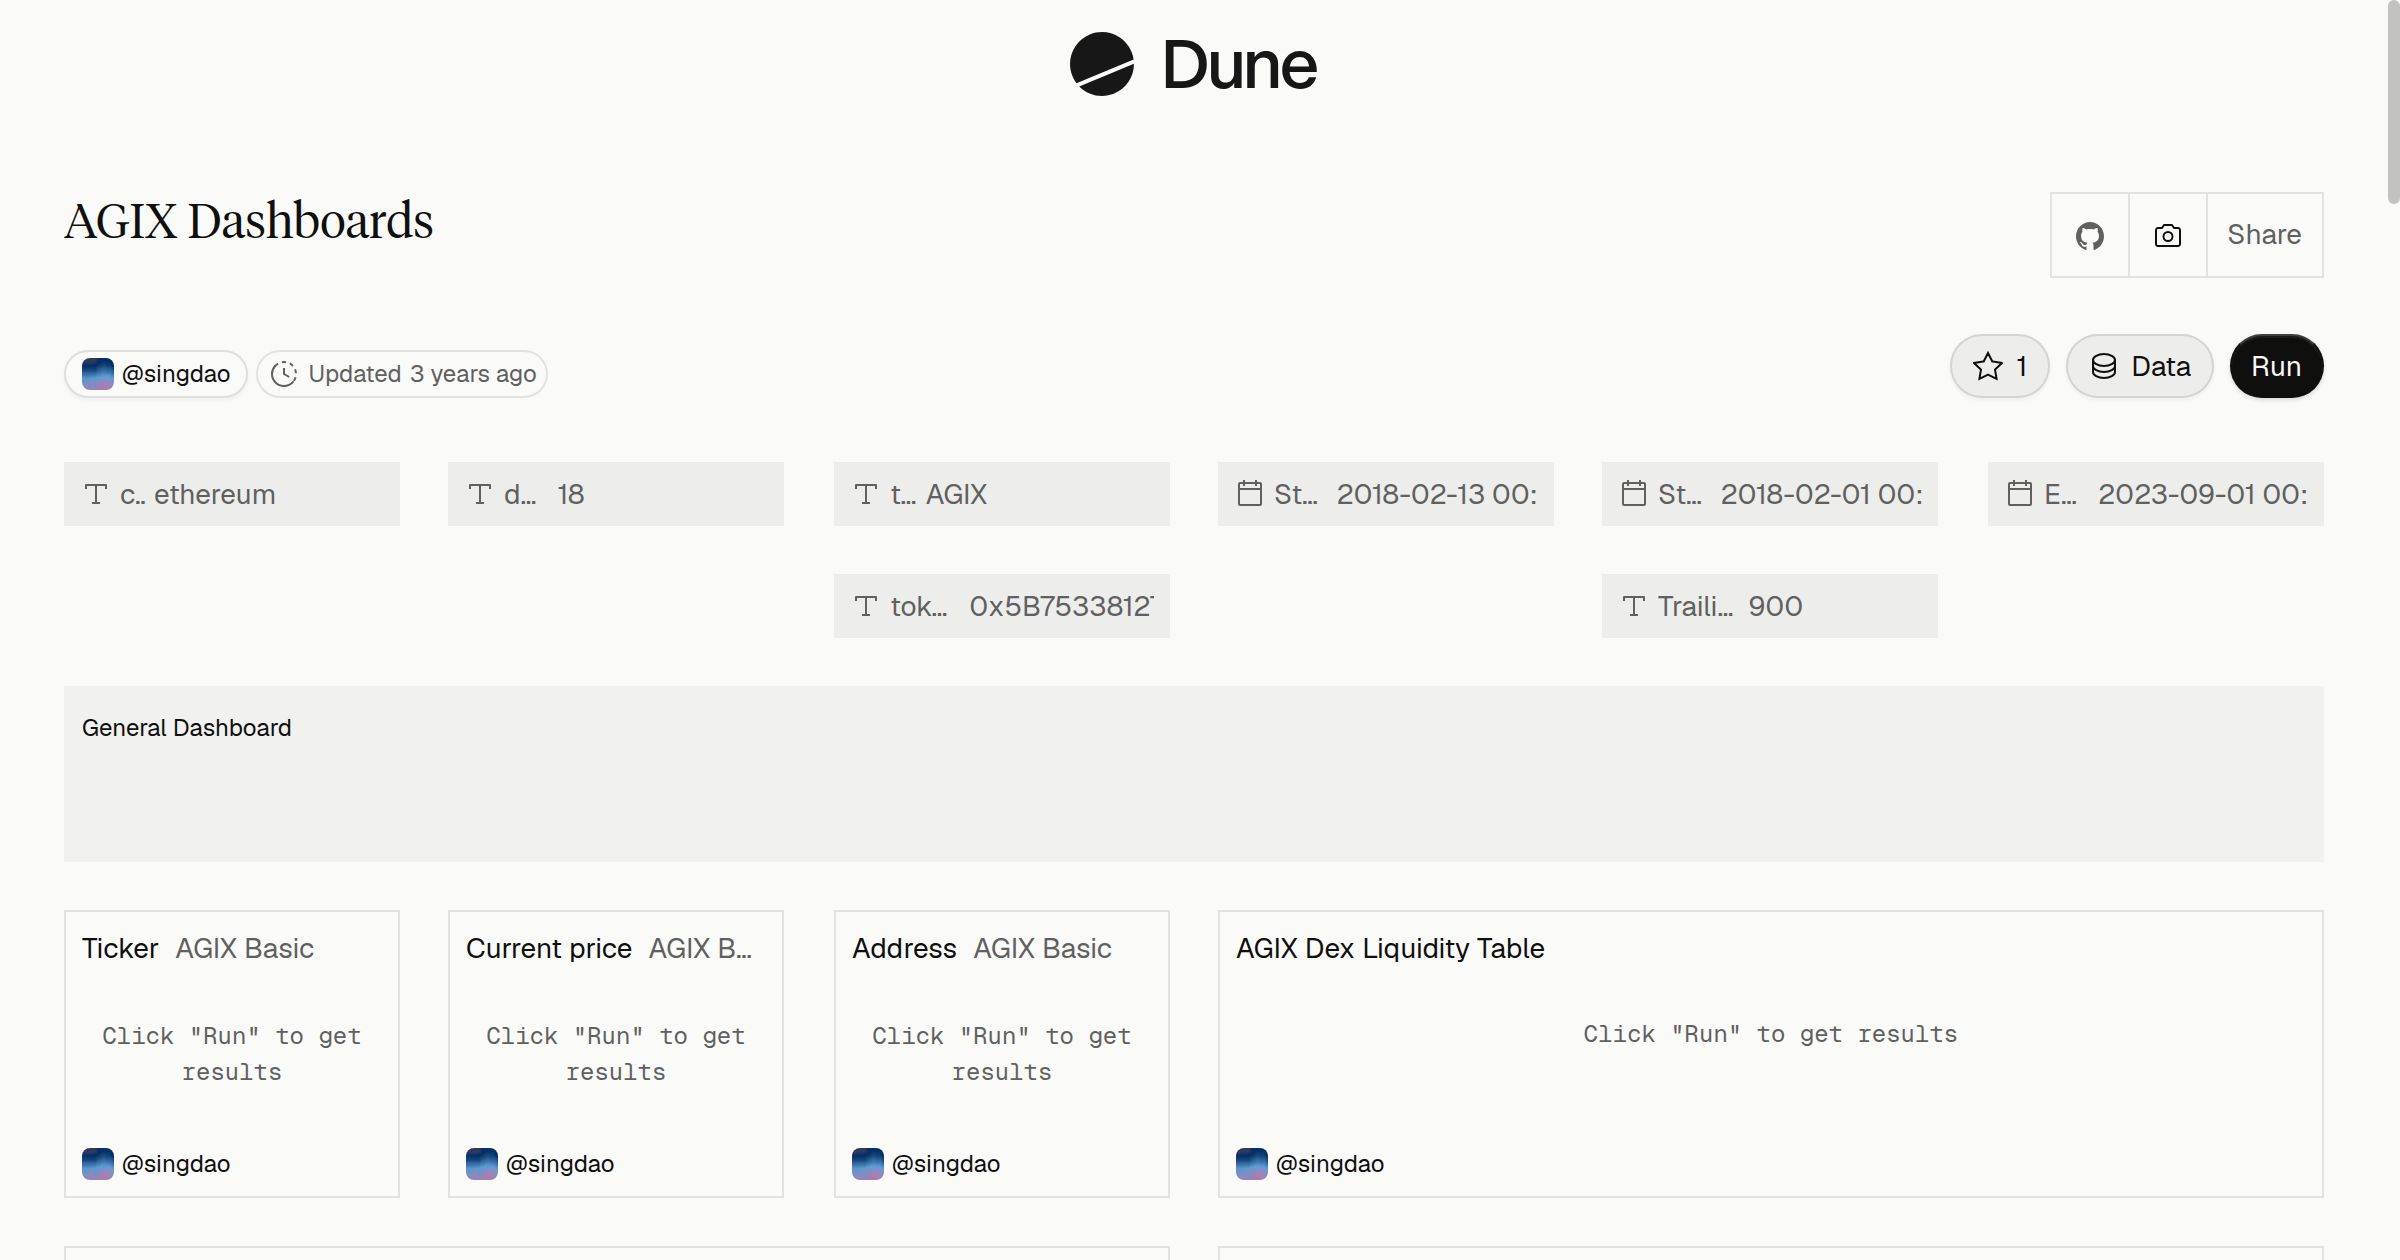Edit token address field 0x5B7533812
Screen dimensions: 2400x1260
point(1002,606)
